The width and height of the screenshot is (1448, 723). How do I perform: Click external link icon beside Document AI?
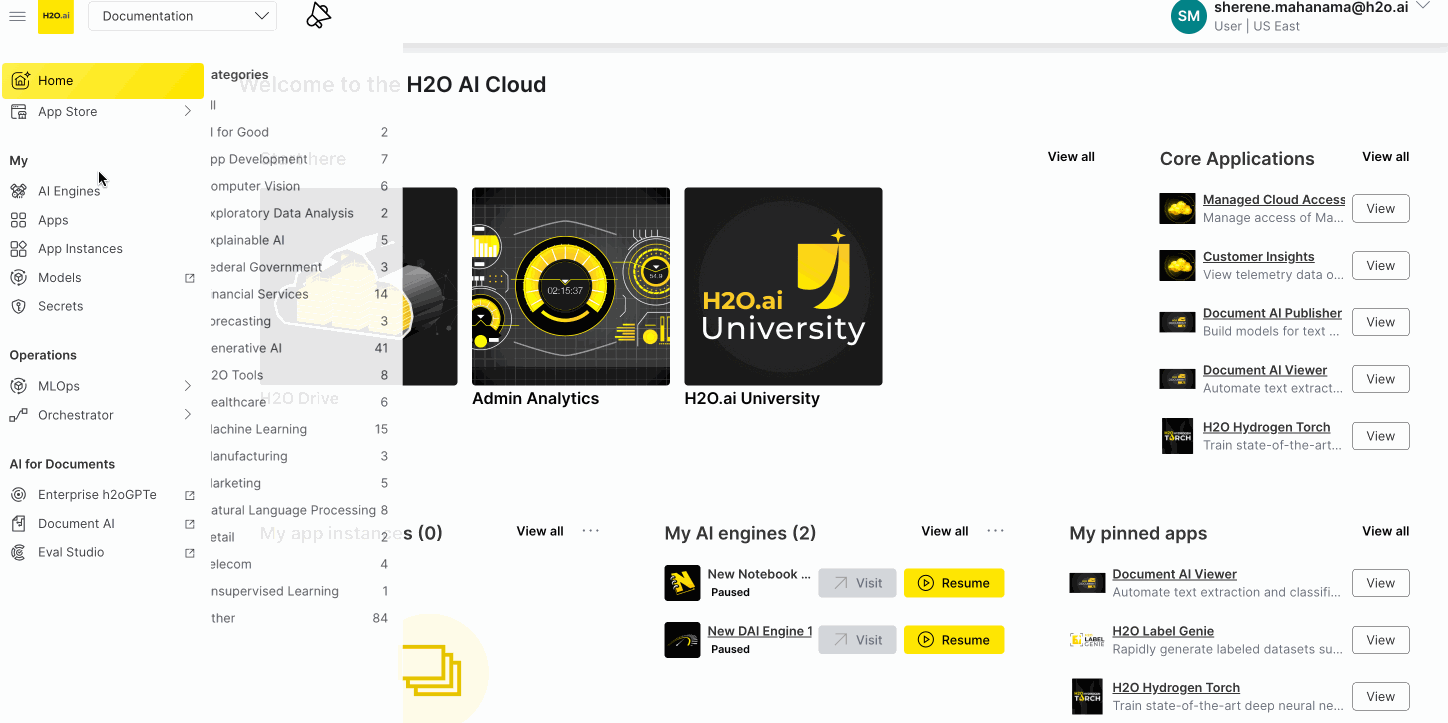pos(190,524)
